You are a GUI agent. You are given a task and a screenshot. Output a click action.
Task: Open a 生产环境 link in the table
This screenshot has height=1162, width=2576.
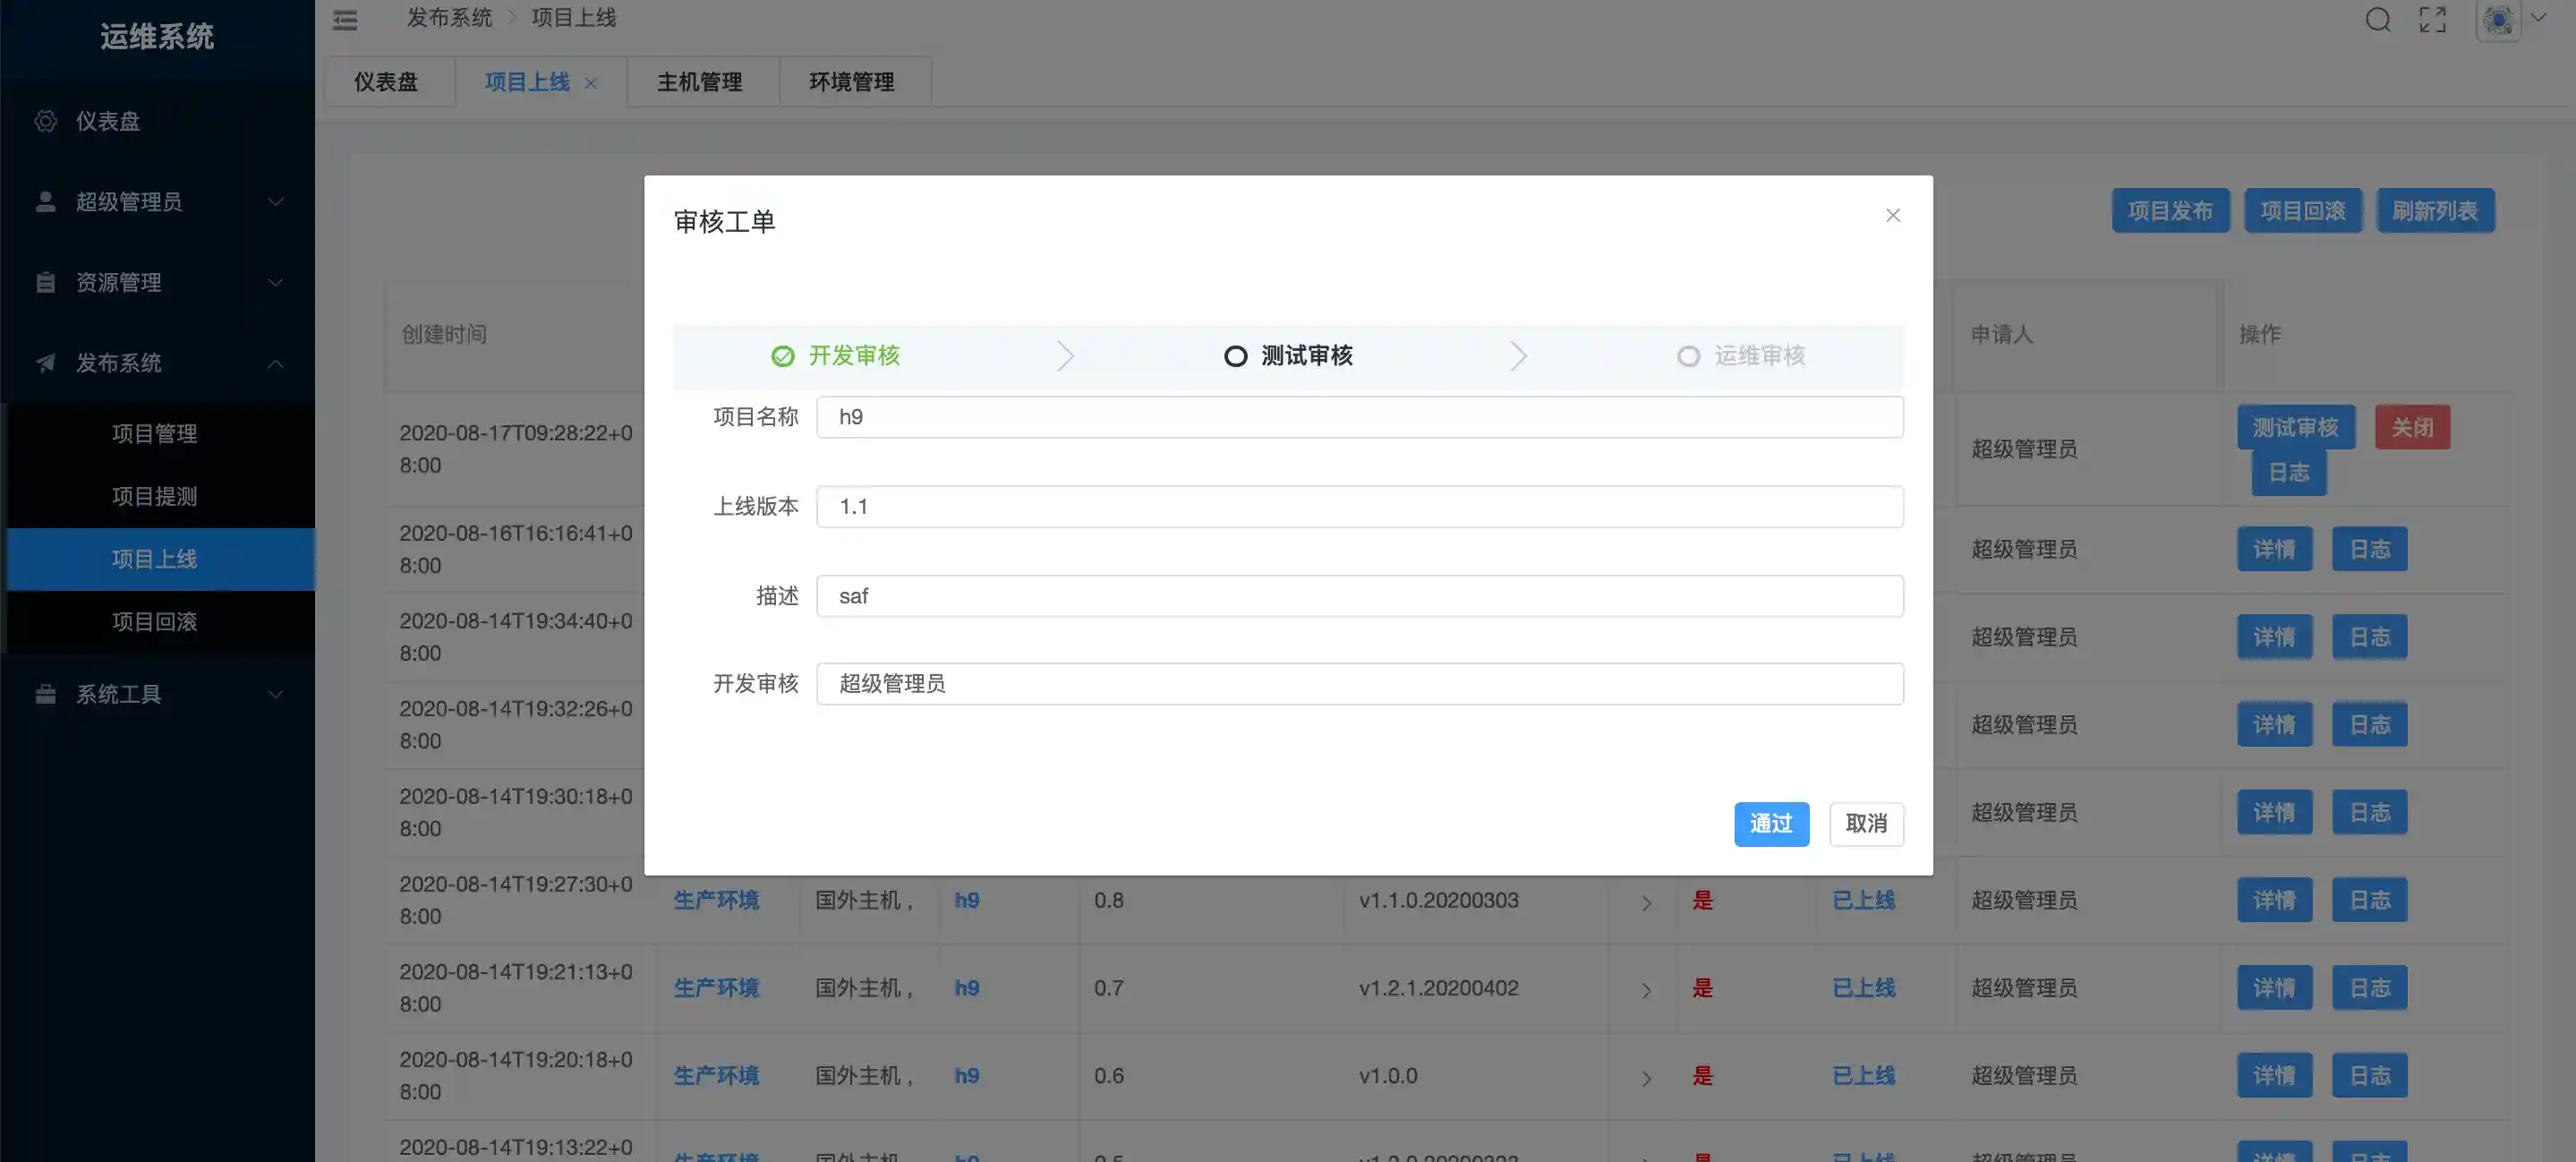coord(716,899)
